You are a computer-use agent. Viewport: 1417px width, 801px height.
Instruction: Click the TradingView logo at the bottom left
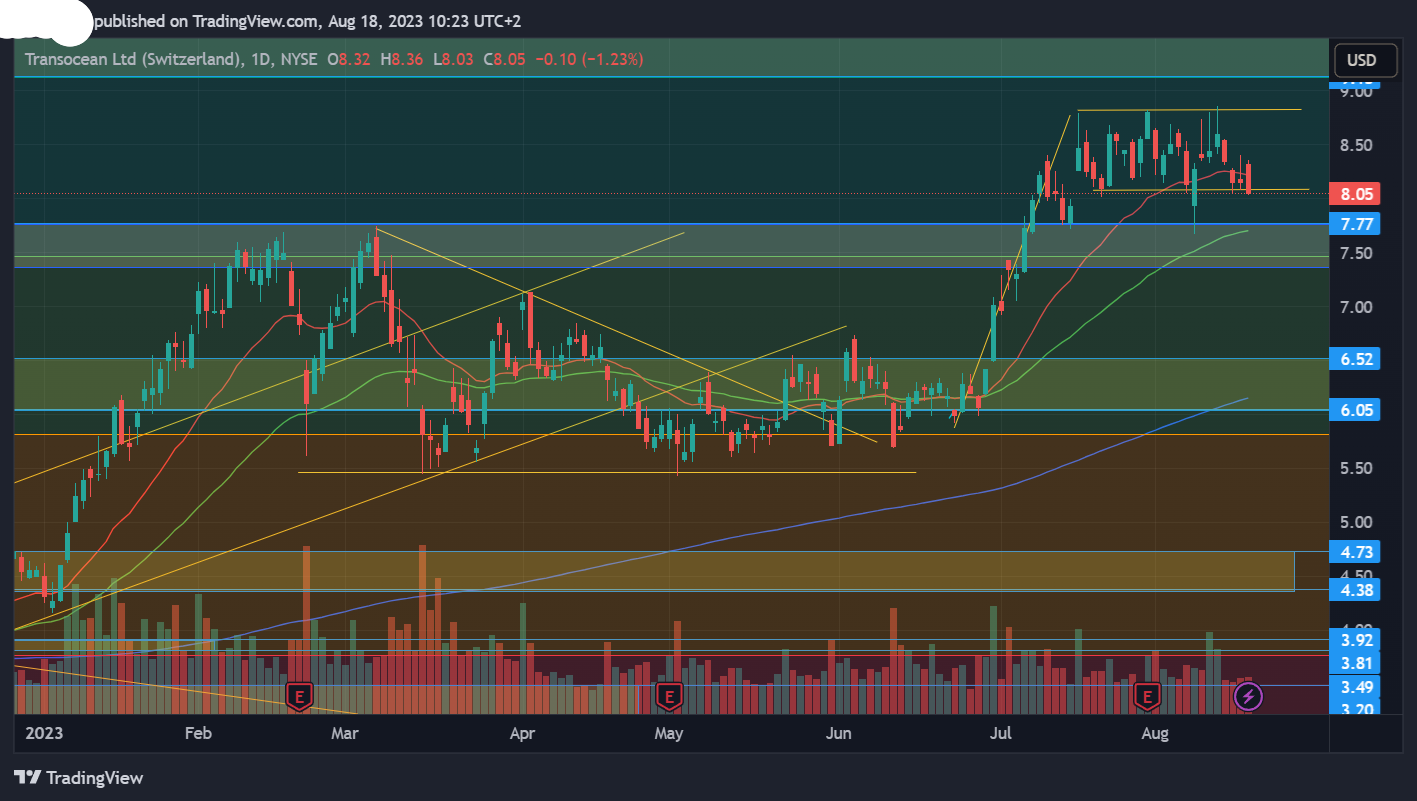[x=79, y=778]
